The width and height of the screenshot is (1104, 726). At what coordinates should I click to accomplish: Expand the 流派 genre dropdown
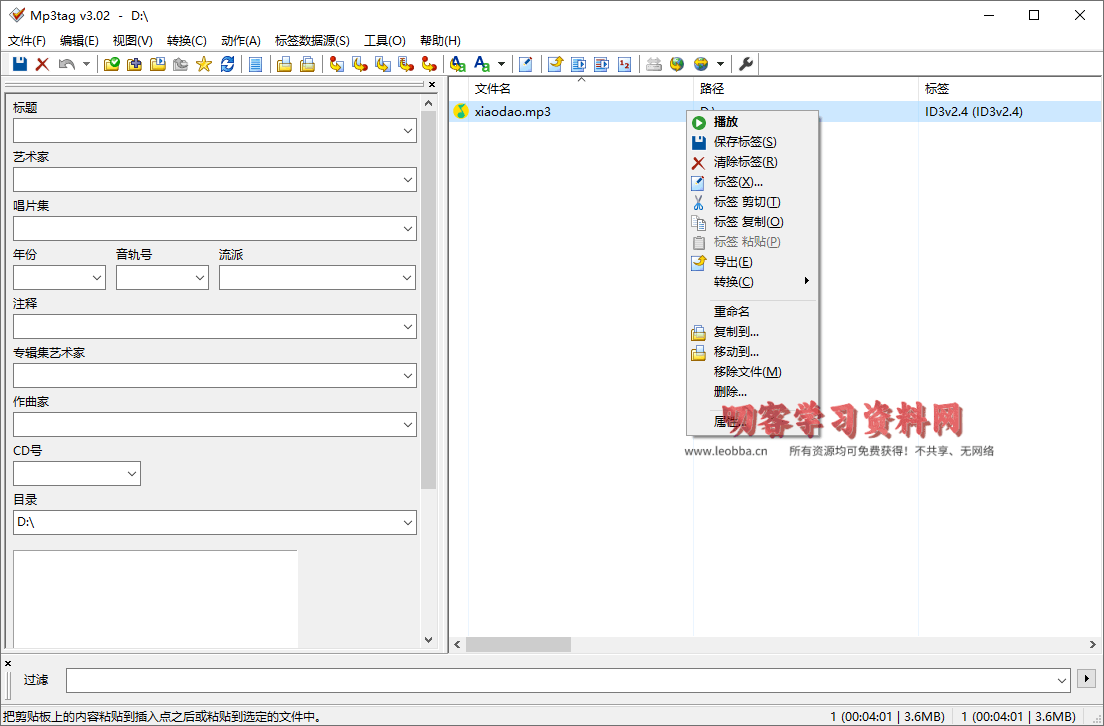point(407,278)
